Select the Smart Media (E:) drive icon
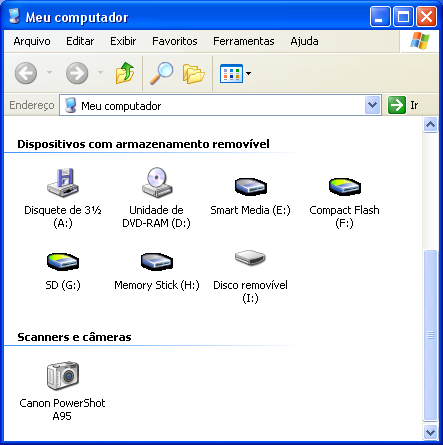Image resolution: width=443 pixels, height=445 pixels. 251,187
